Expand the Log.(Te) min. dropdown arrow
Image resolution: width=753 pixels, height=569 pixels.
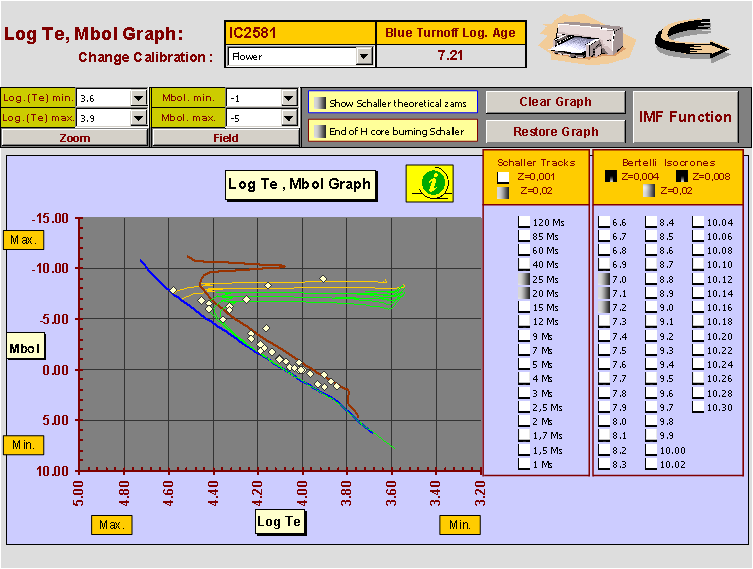pyautogui.click(x=138, y=98)
